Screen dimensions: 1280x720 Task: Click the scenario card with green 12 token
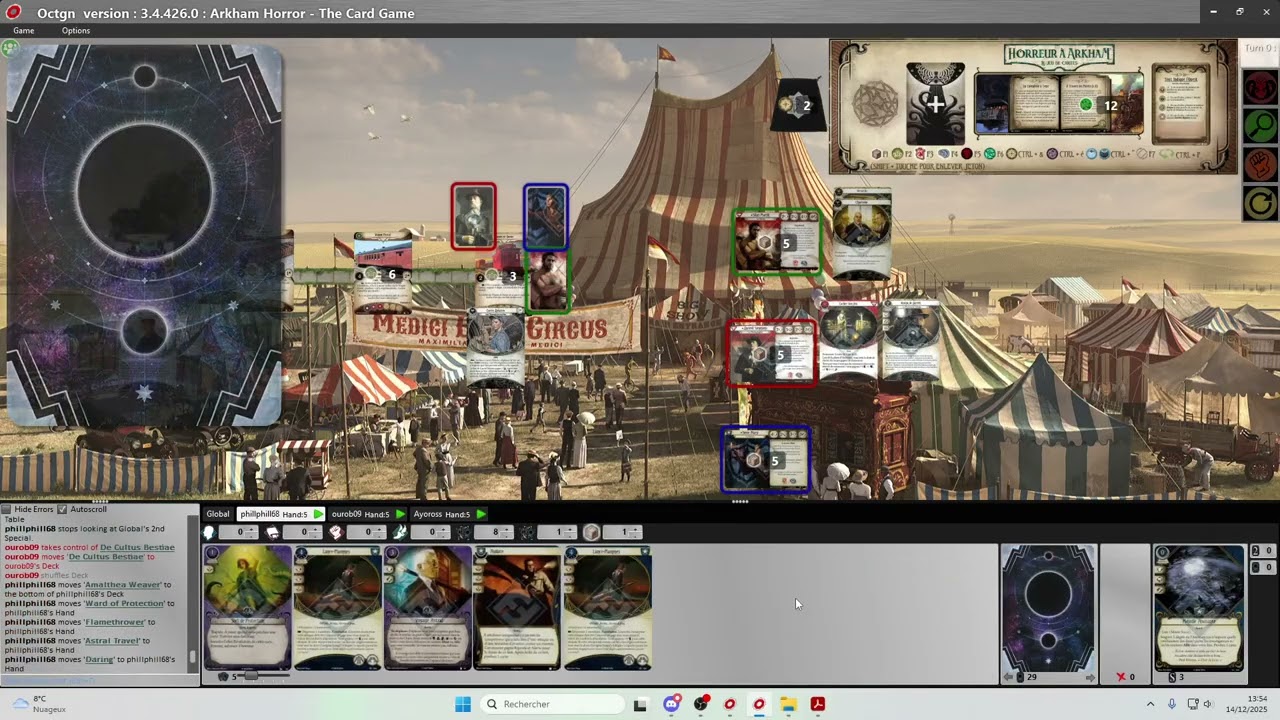pyautogui.click(x=1059, y=103)
